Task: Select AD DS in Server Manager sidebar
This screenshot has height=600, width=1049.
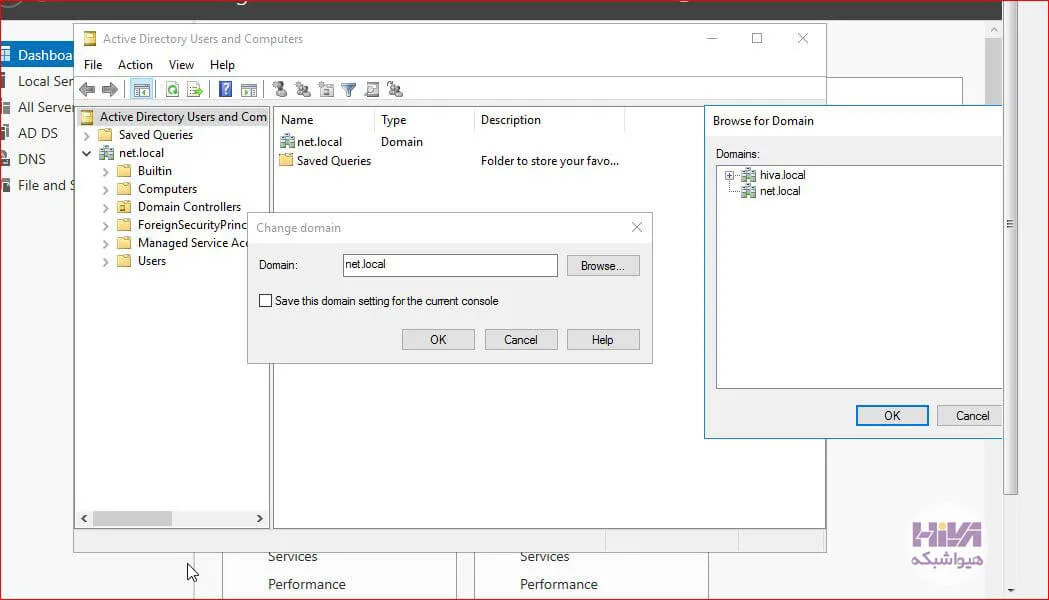Action: (x=37, y=133)
